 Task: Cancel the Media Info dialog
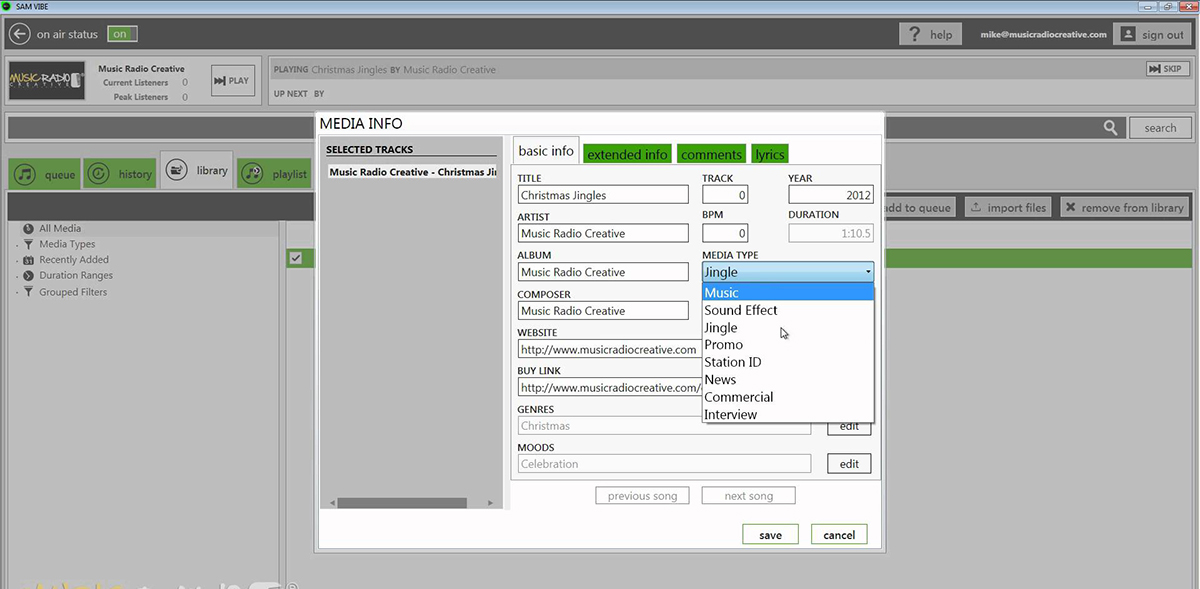click(839, 534)
